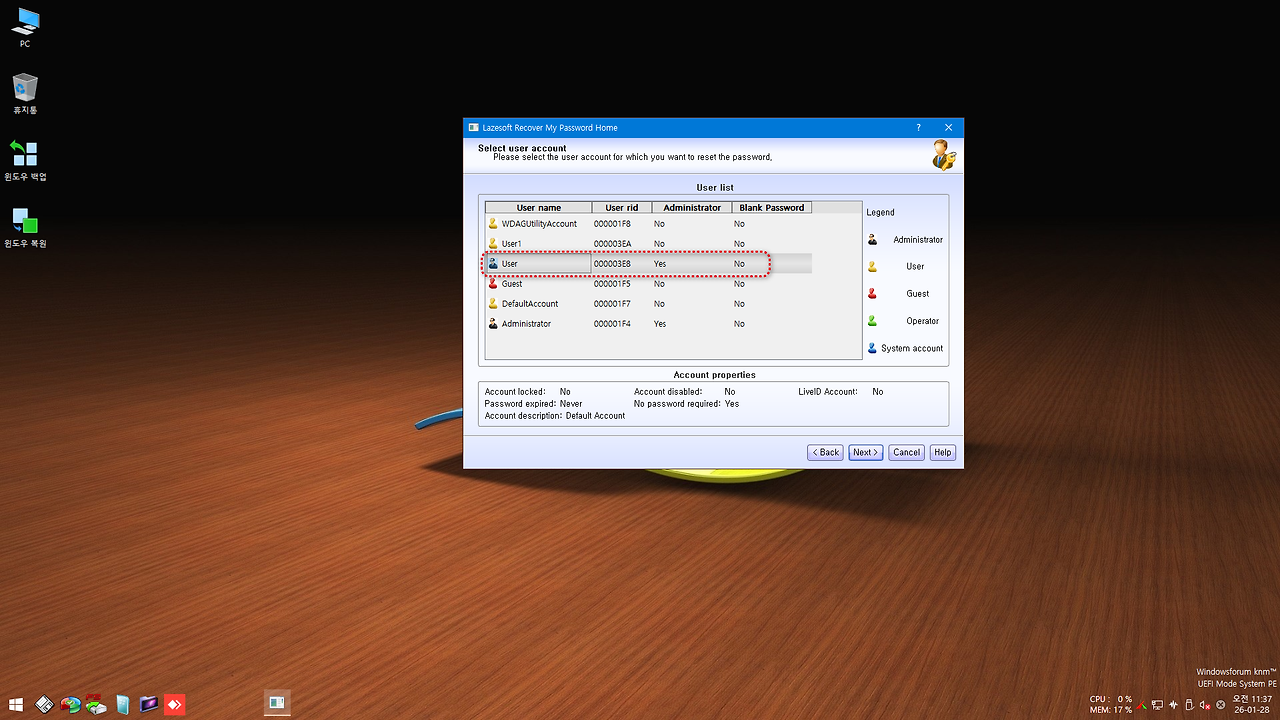Image resolution: width=1280 pixels, height=720 pixels.
Task: Click the 'Account description:' property label
Action: 523,416
